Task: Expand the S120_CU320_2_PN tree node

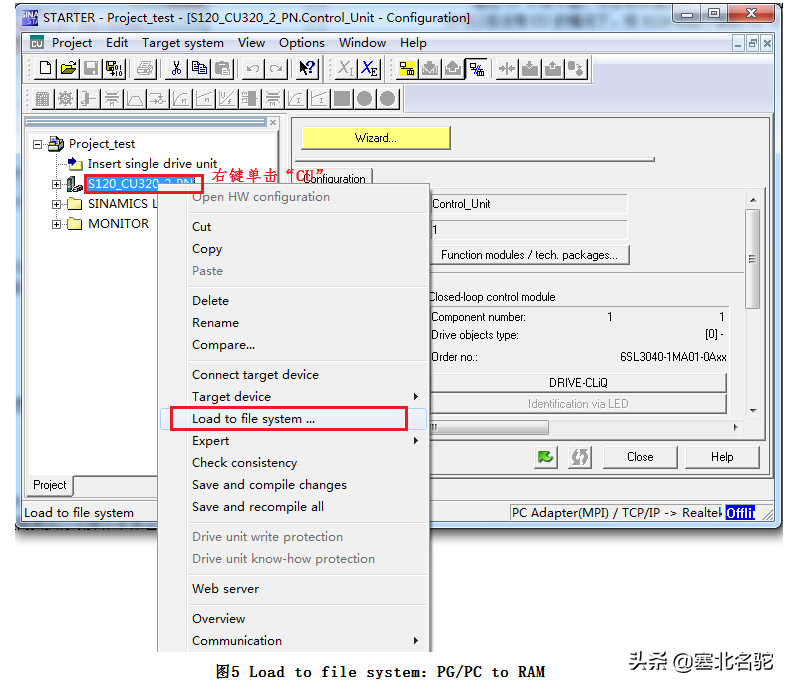Action: [57, 184]
